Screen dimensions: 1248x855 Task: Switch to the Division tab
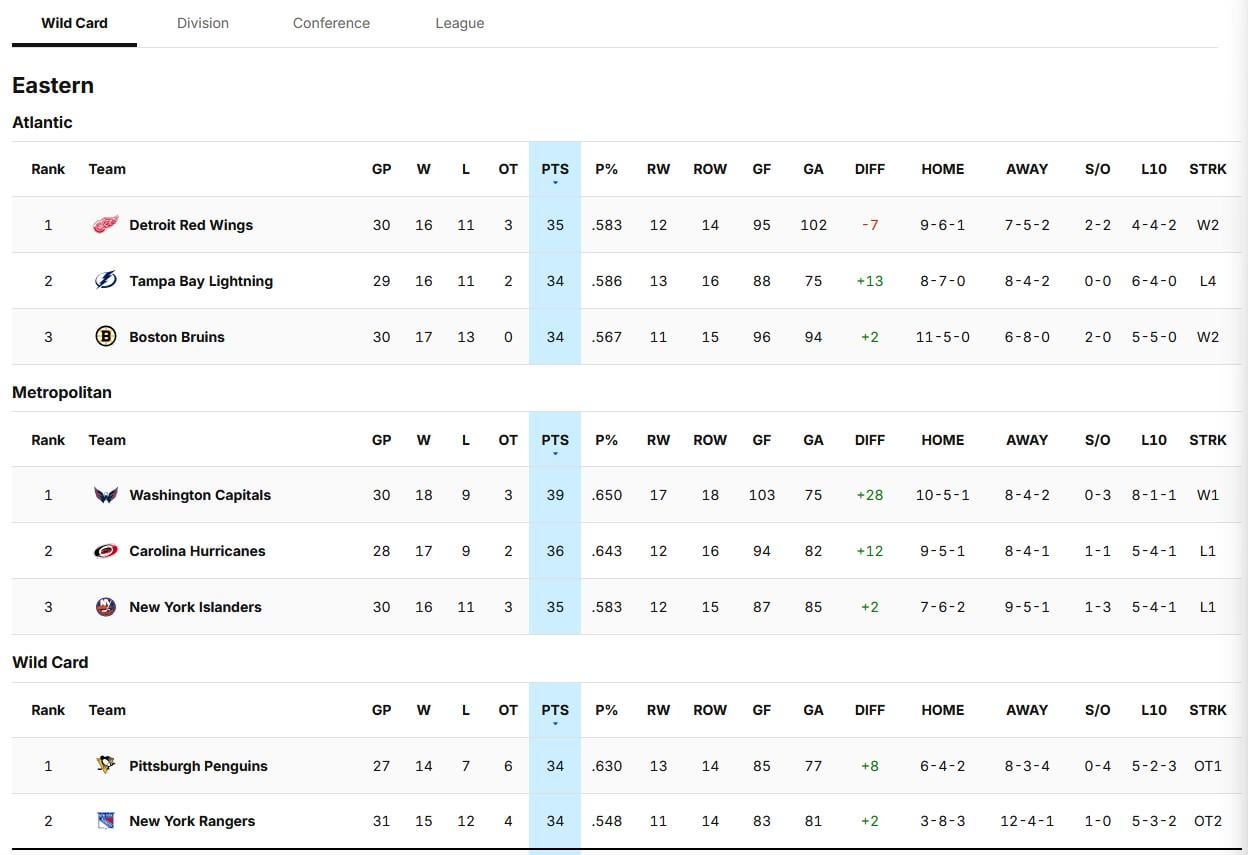203,22
